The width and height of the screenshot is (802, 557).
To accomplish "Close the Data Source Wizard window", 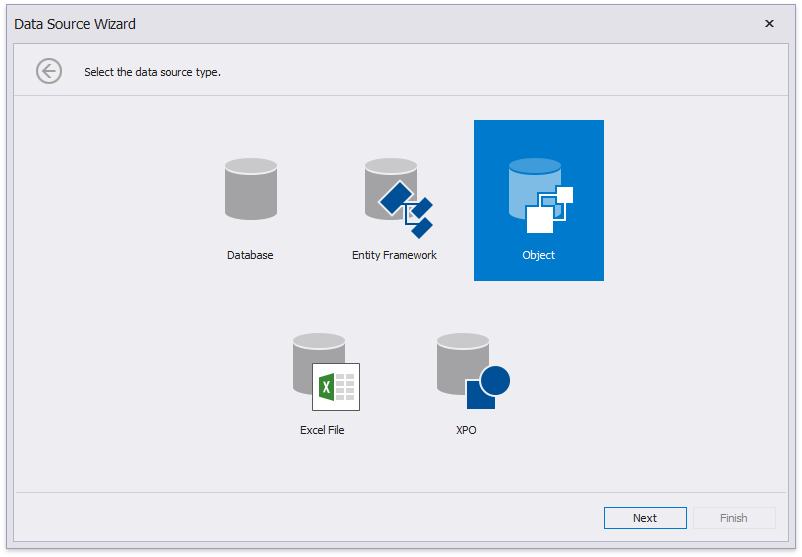I will (x=769, y=24).
